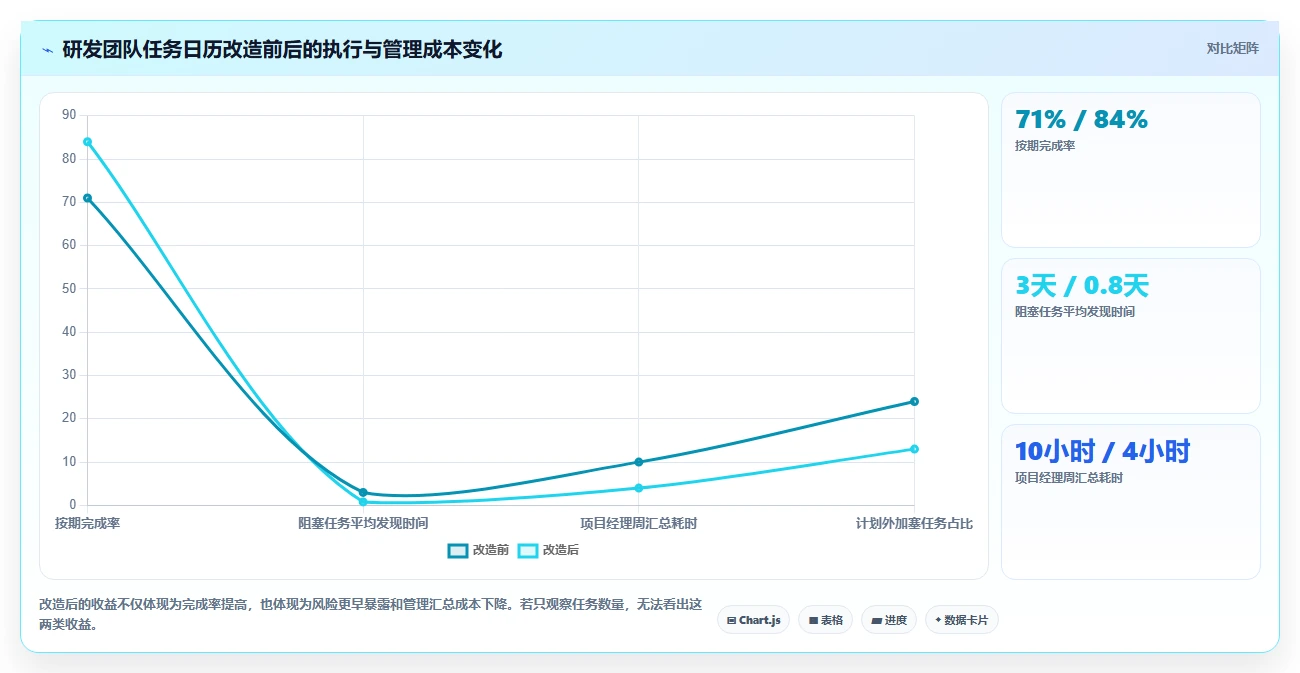This screenshot has width=1300, height=673.
Task: Click the summary paragraph starting 改造后的收益
Action: click(x=370, y=615)
